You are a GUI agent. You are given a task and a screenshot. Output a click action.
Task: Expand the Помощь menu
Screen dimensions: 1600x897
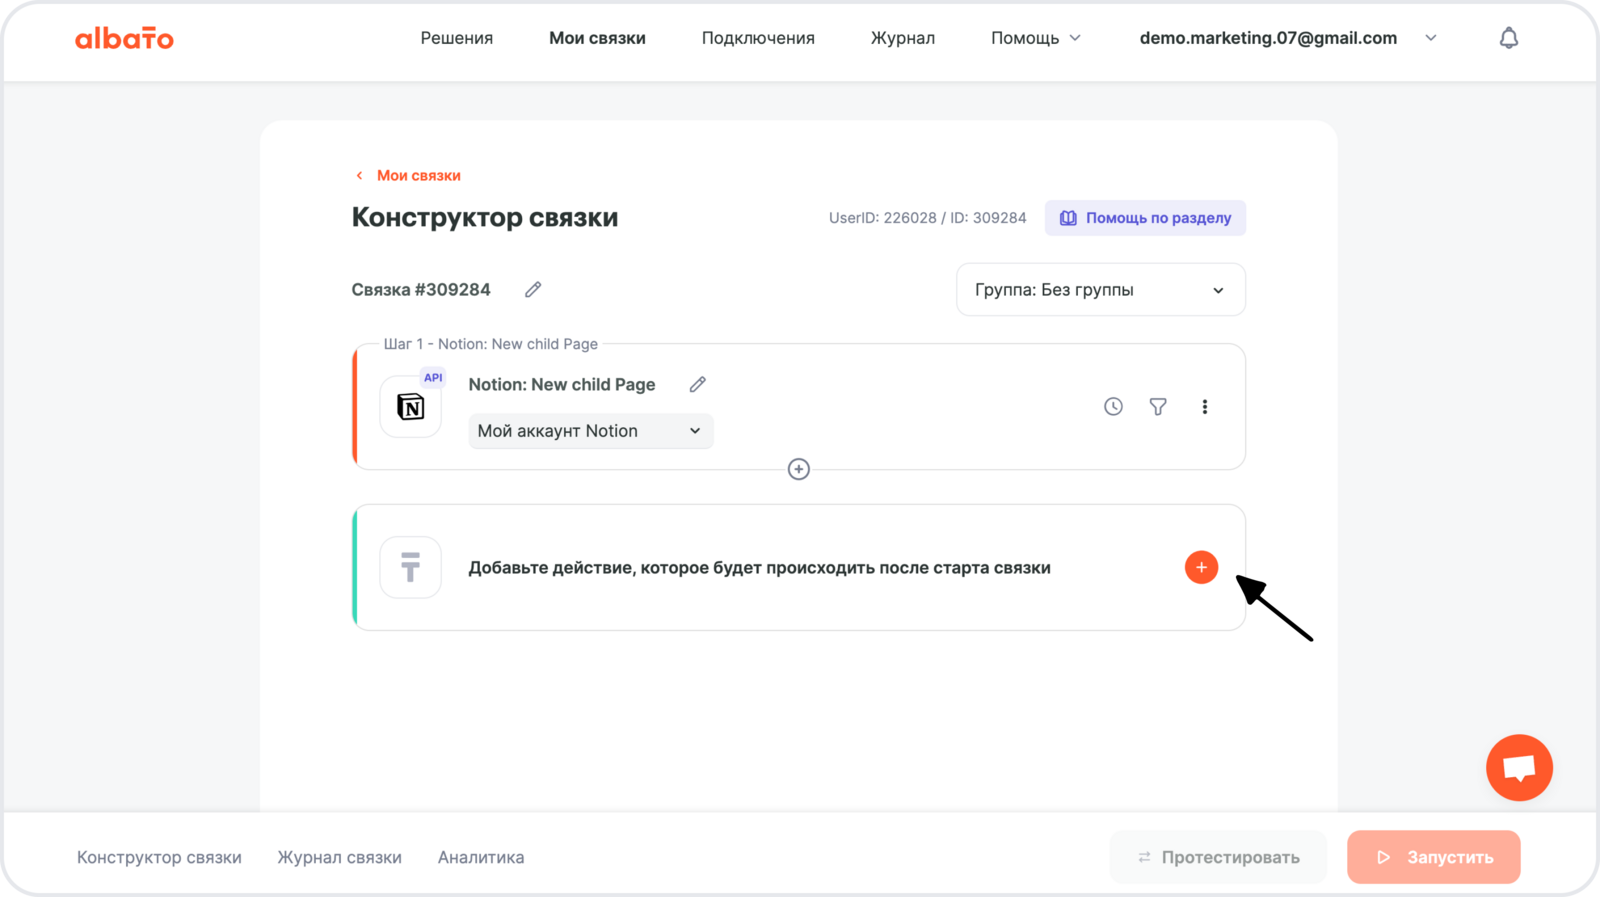1035,38
